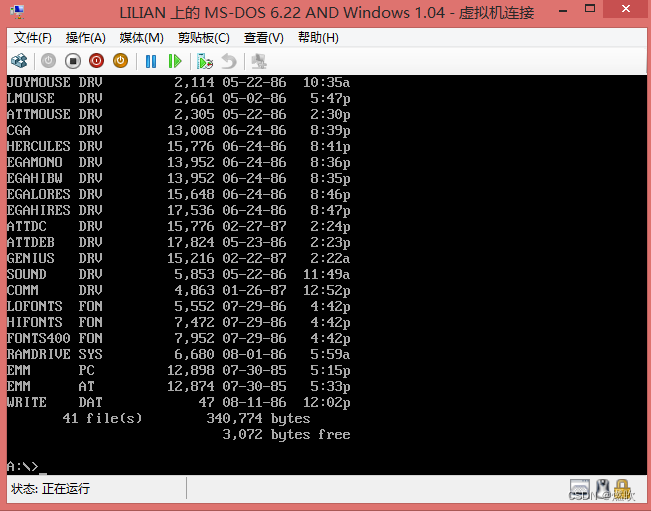Open the 操作(A) menu
This screenshot has width=651, height=511.
86,38
